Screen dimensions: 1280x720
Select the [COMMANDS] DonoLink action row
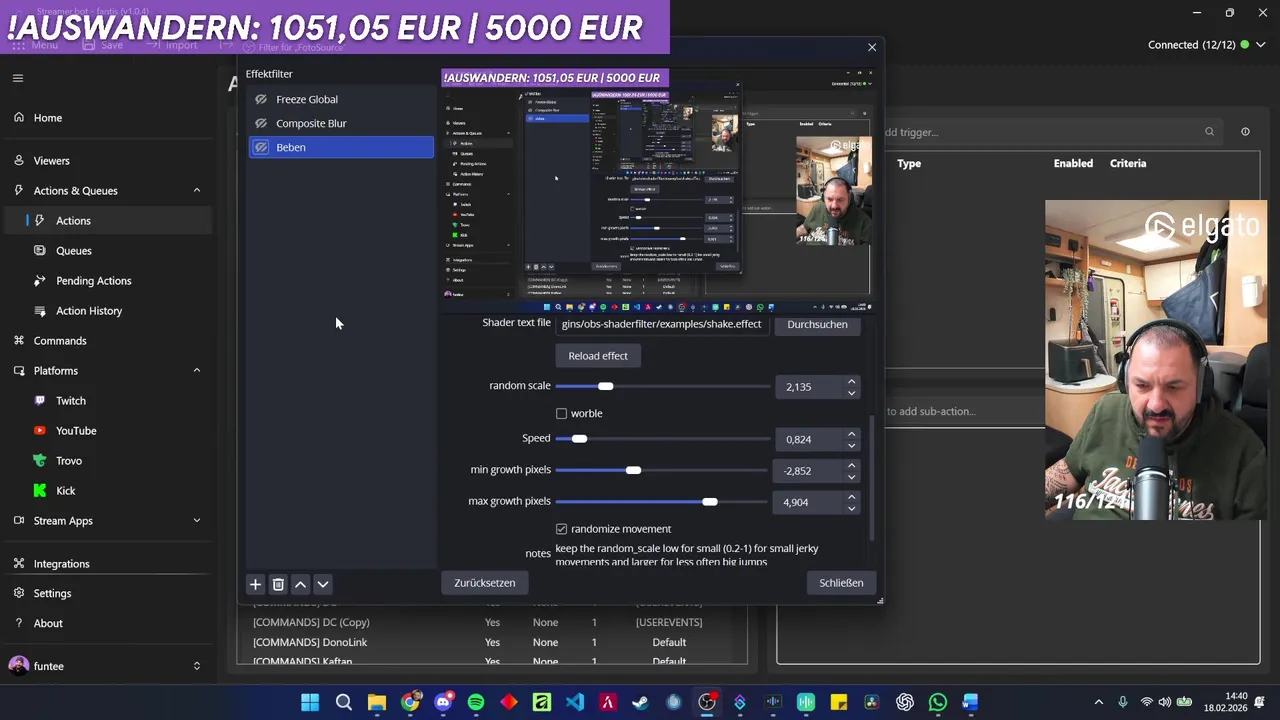(492, 642)
